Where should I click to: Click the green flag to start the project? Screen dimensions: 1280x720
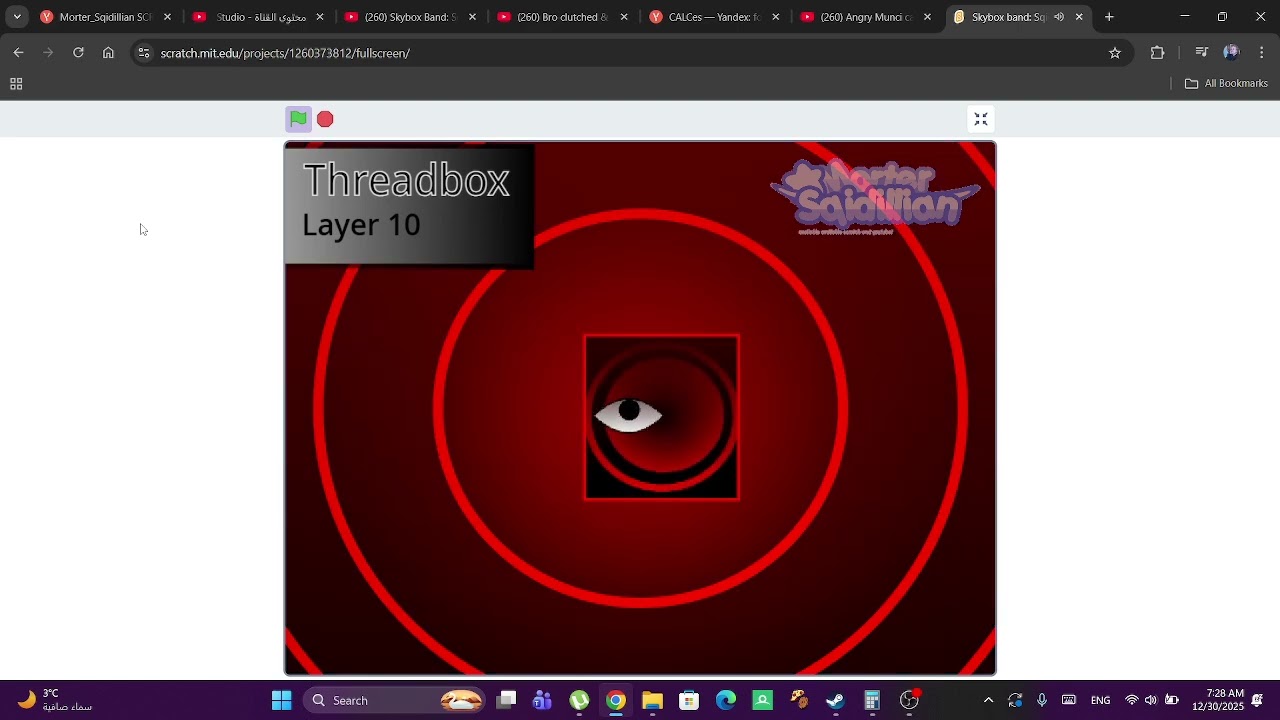click(298, 119)
